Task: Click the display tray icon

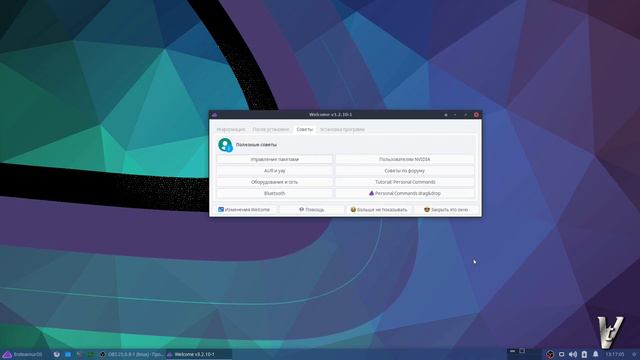Action: (562, 354)
